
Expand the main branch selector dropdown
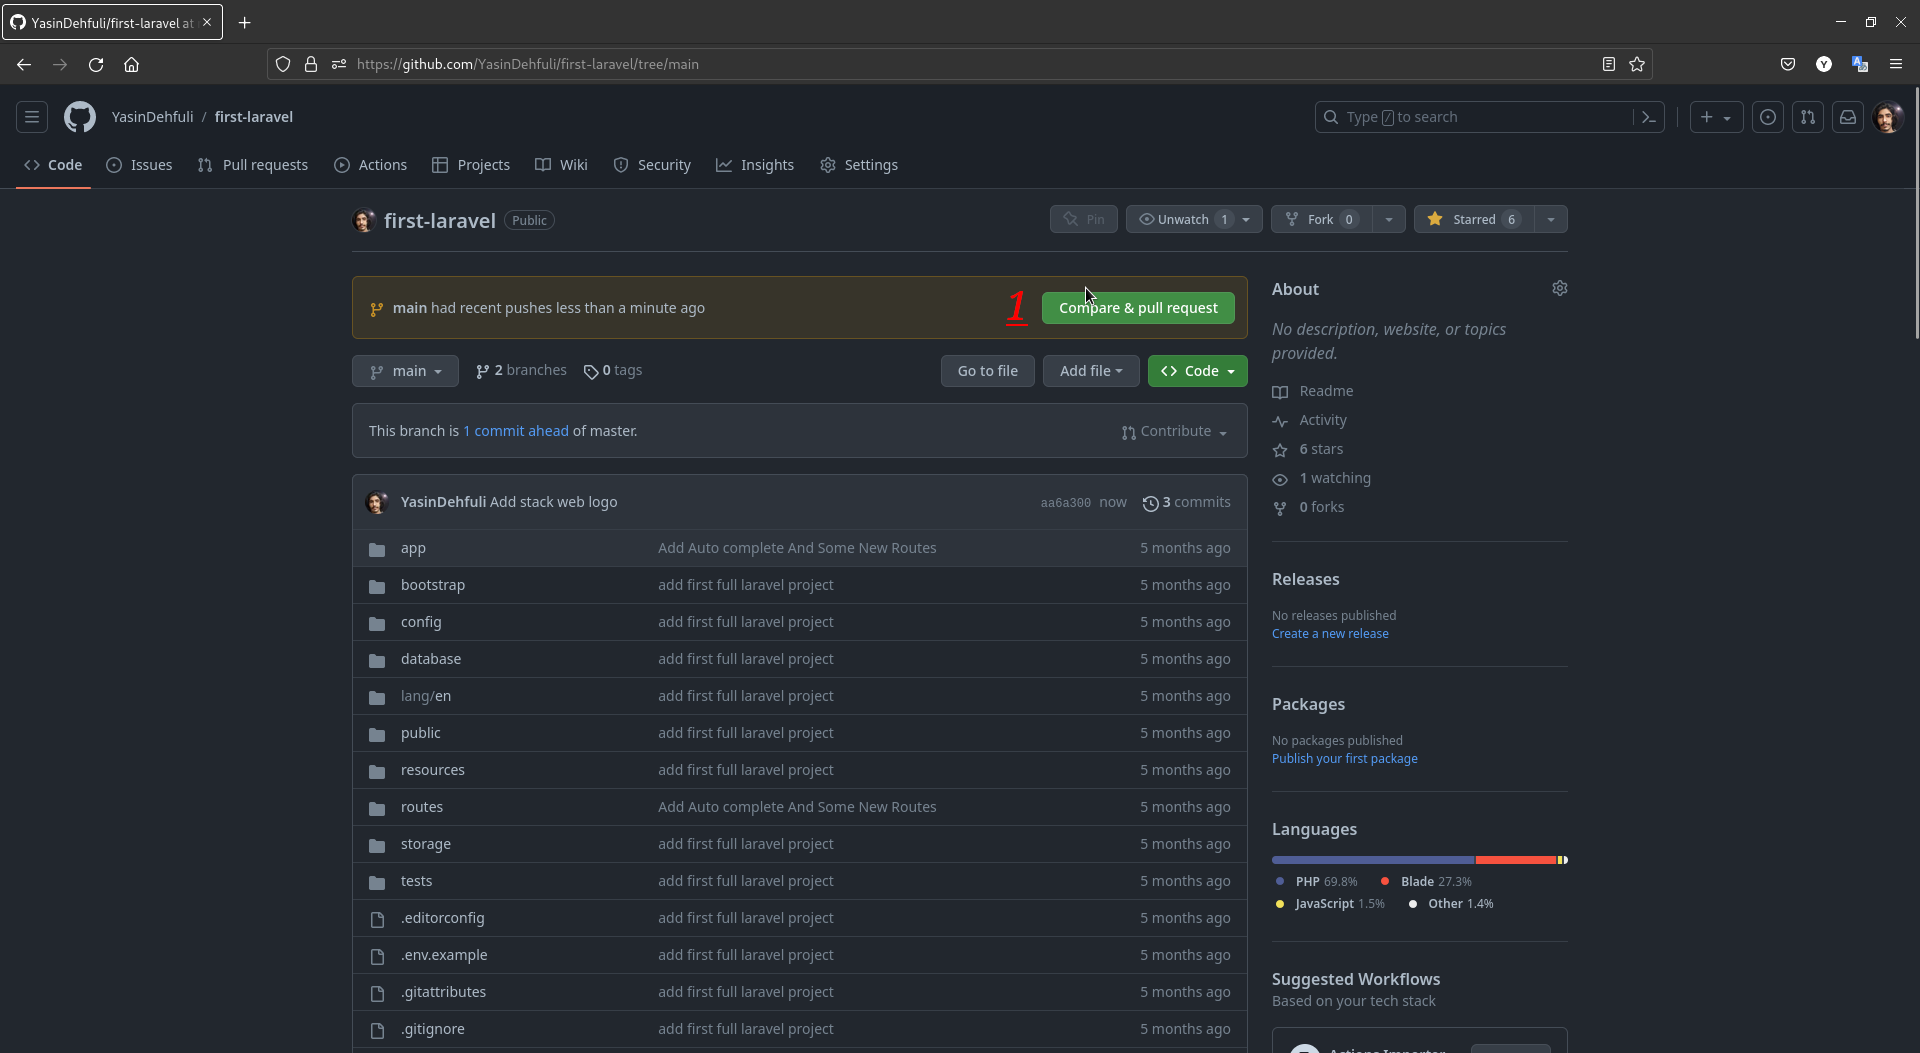click(x=405, y=371)
